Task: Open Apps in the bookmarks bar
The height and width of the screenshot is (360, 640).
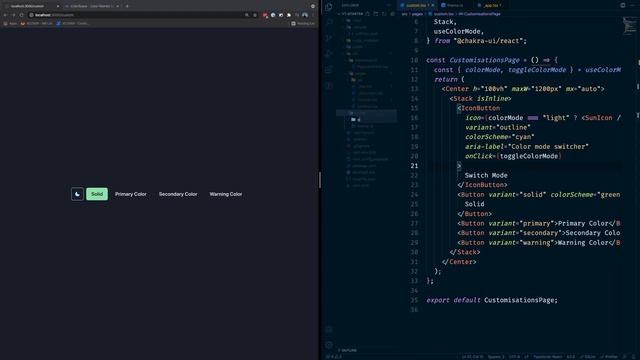Action: [x=11, y=24]
